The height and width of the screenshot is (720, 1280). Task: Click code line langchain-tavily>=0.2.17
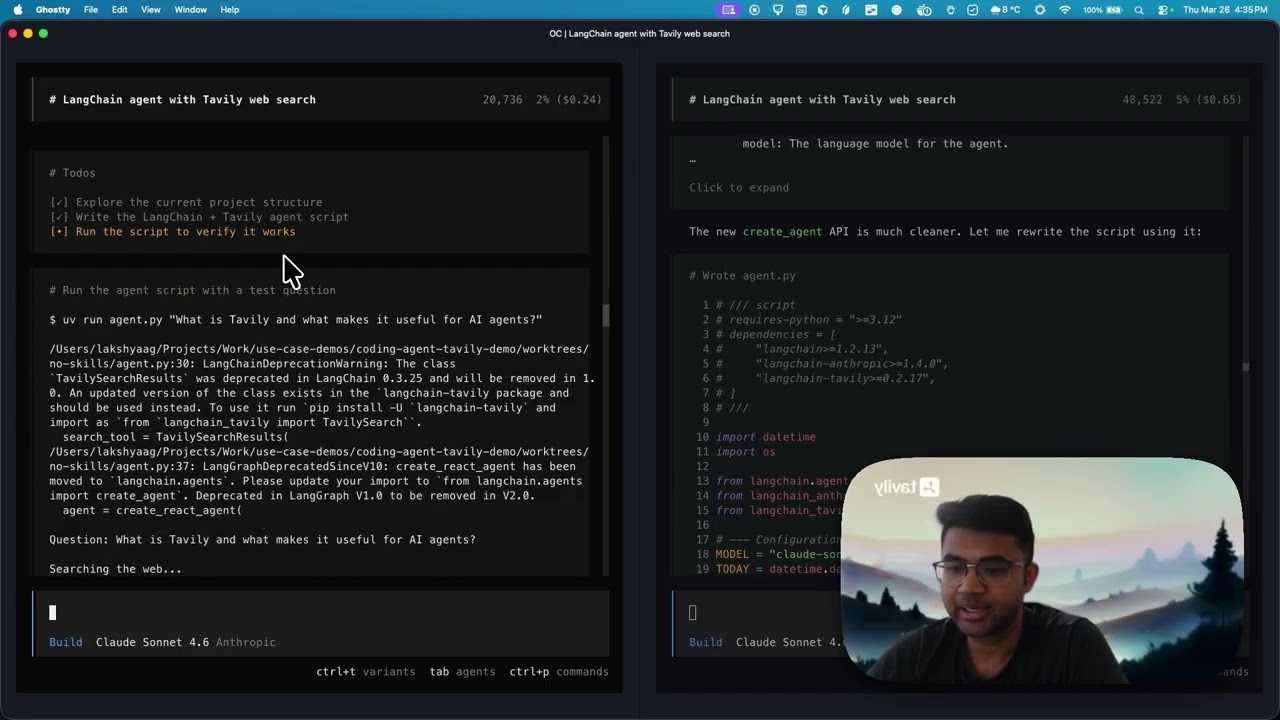click(826, 379)
